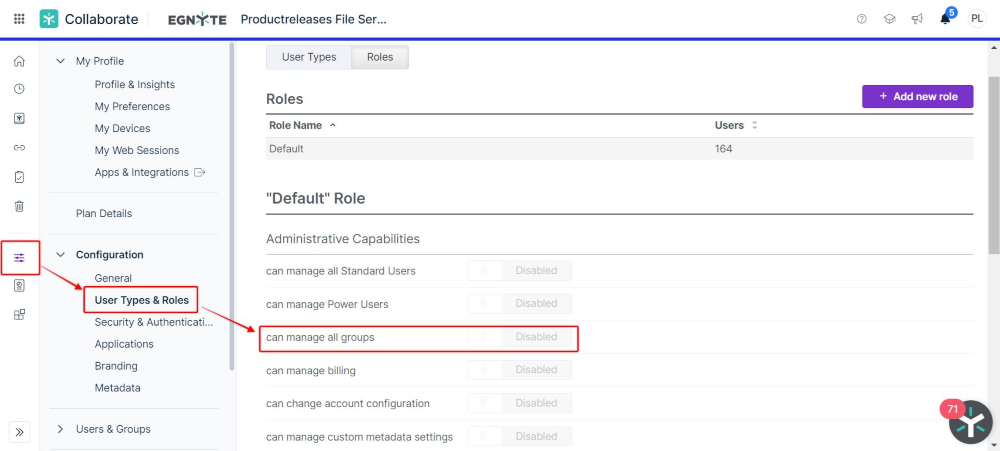Open the Trash icon in left rail

[x=19, y=206]
